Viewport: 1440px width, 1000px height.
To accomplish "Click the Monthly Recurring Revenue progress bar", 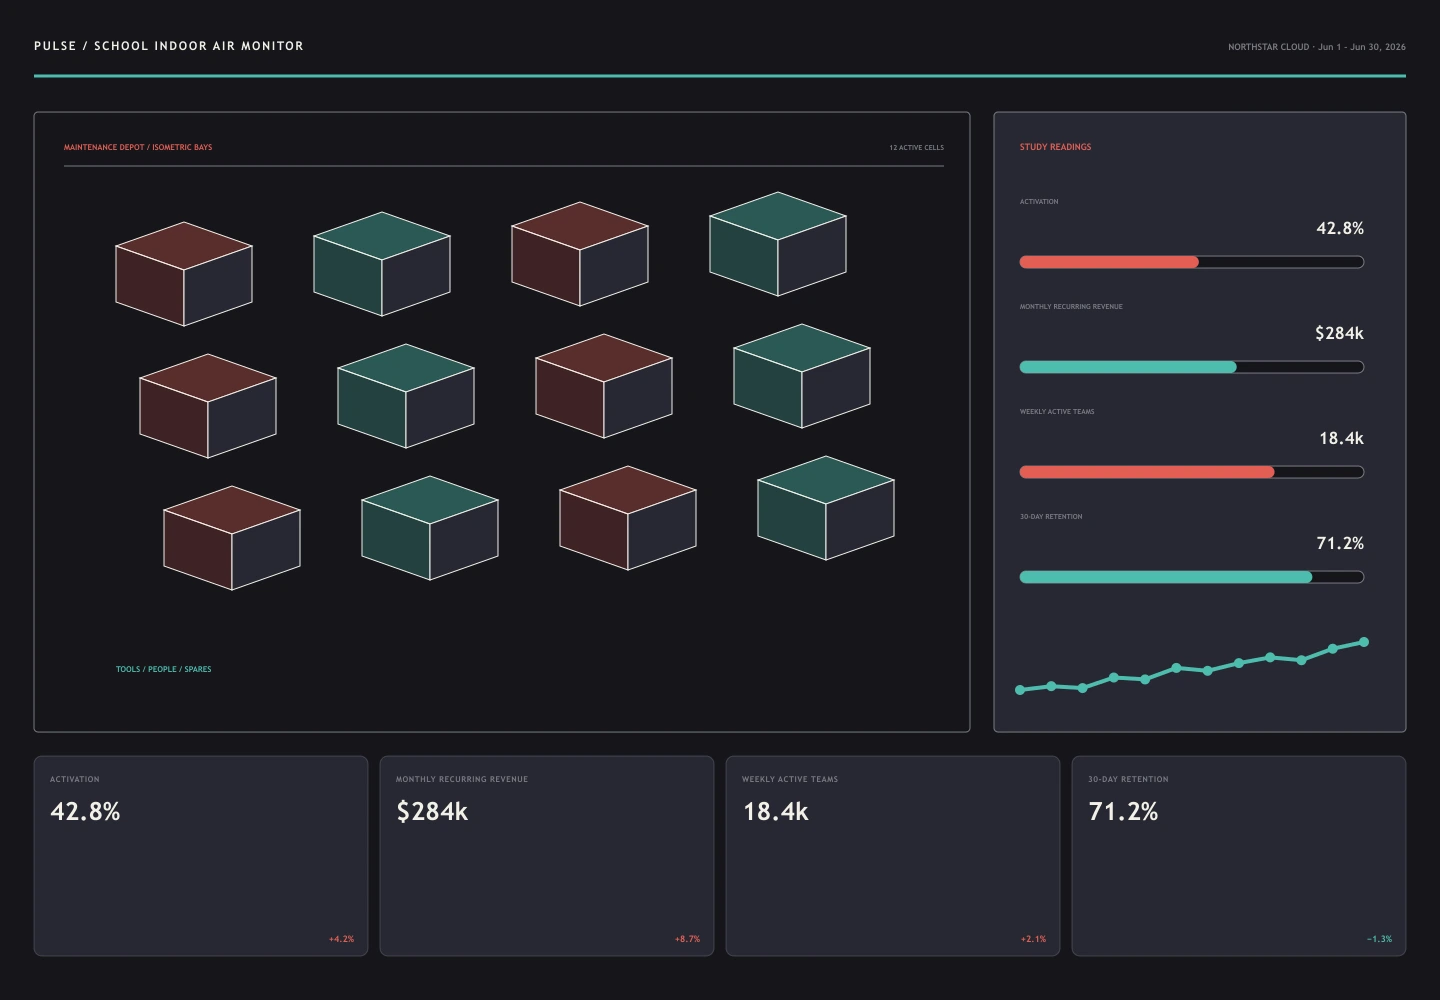I will click(x=1191, y=367).
